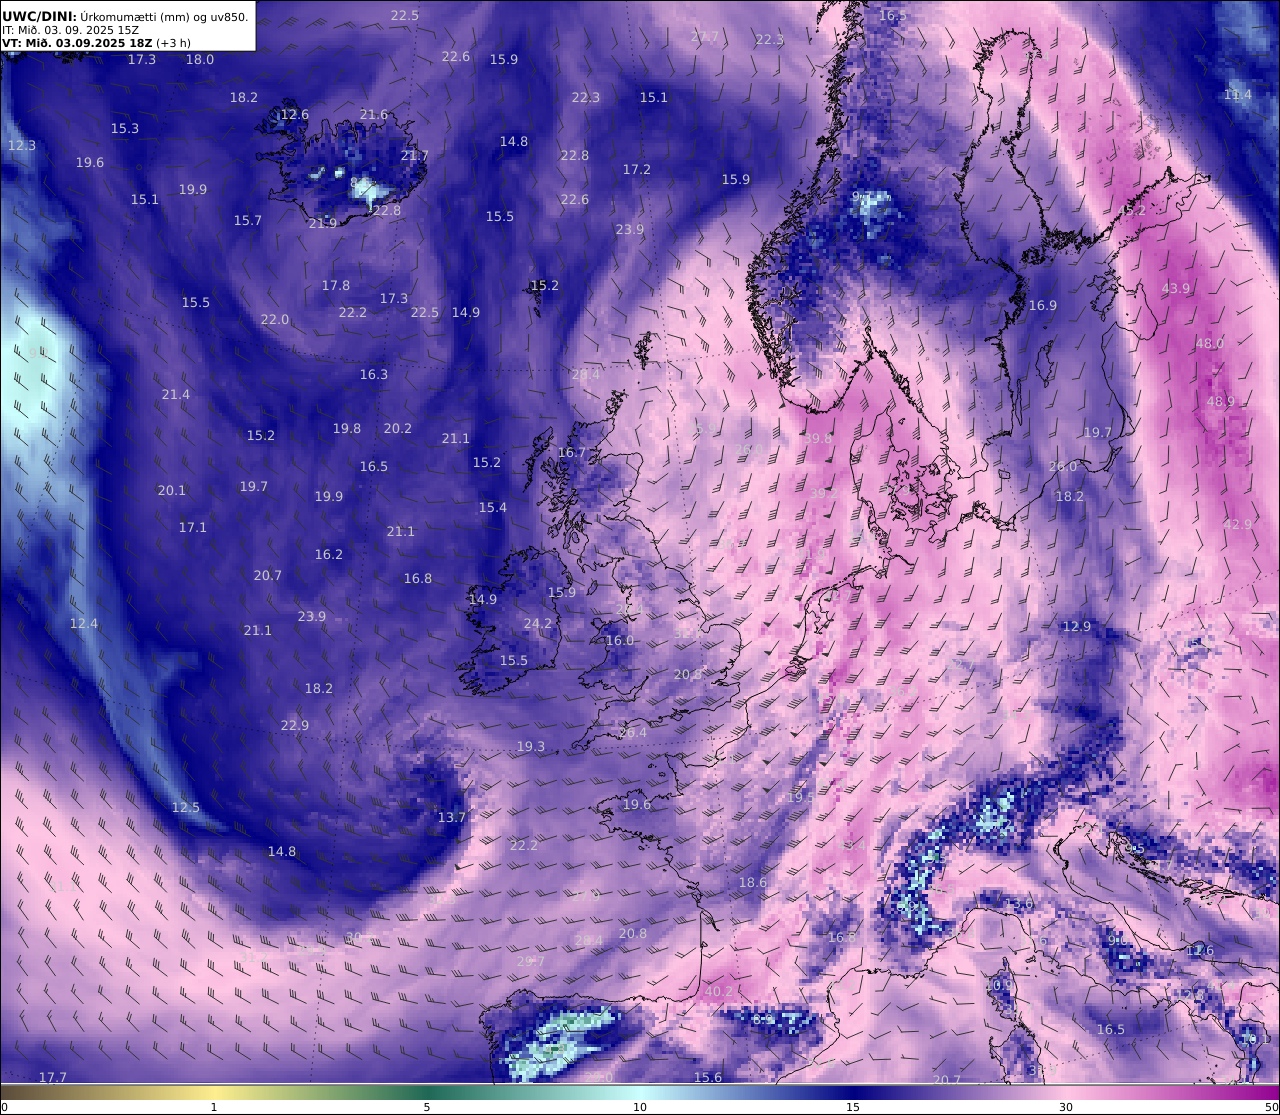
Task: Click the 16.2 value on the map
Action: click(x=329, y=554)
